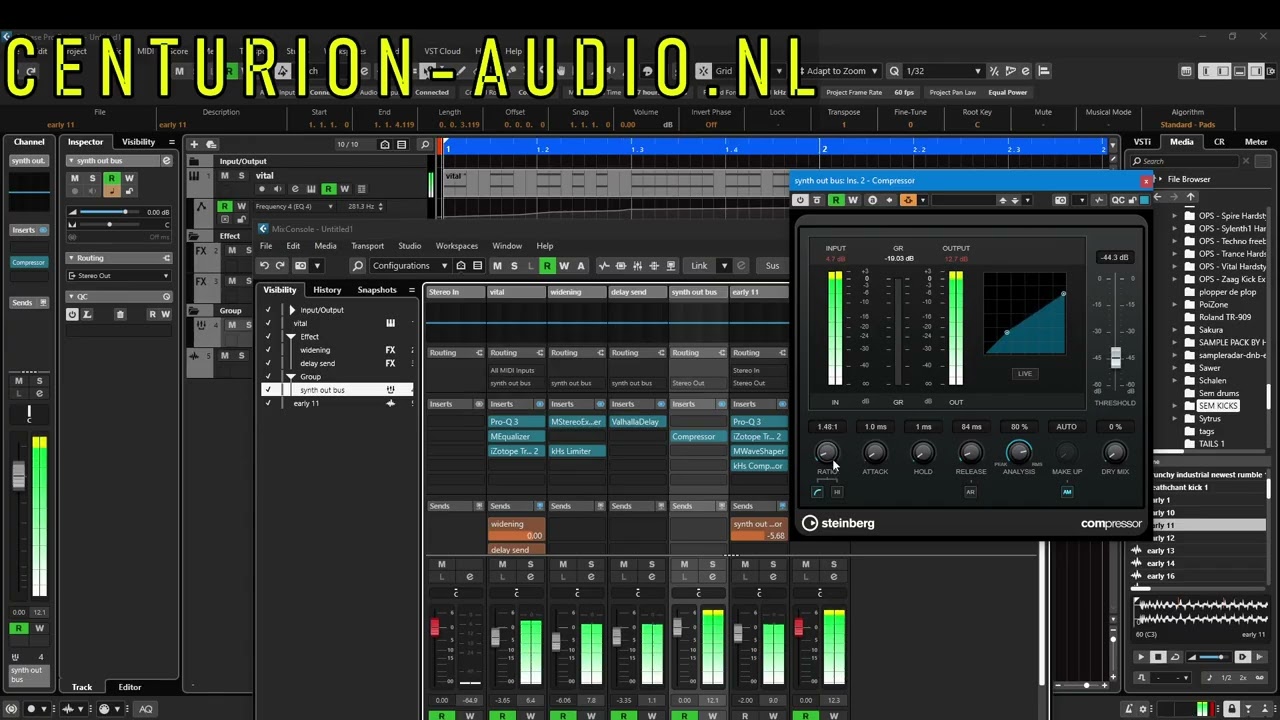The height and width of the screenshot is (720, 1280).
Task: Toggle inserts bypass on synth out bus channel
Action: 722,404
